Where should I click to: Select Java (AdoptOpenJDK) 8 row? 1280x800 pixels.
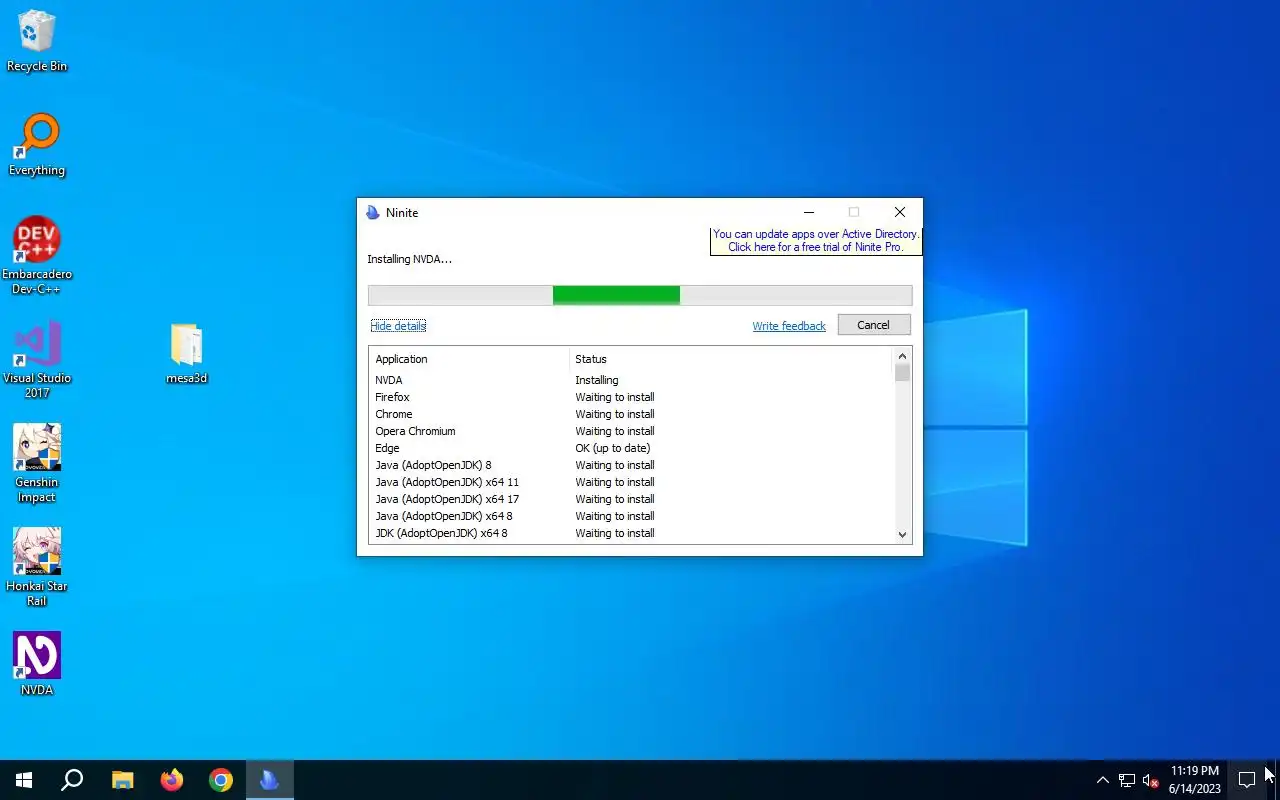(x=631, y=465)
